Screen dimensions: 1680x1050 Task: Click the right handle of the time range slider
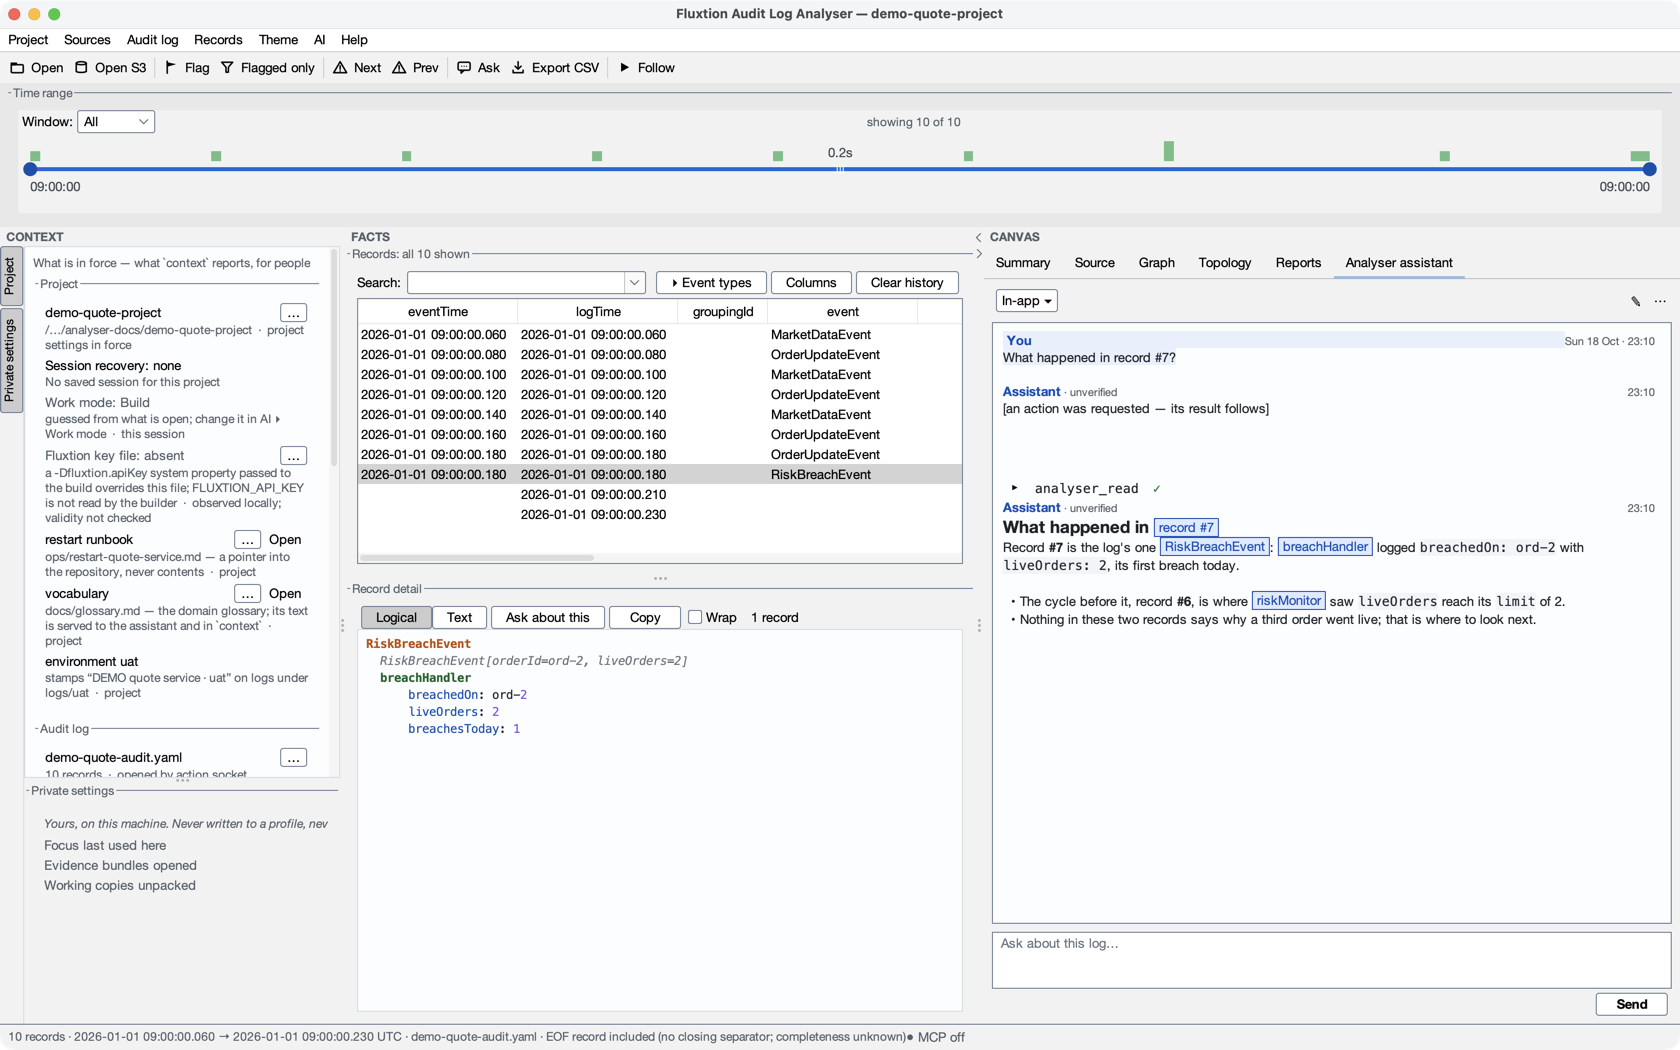click(x=1649, y=169)
